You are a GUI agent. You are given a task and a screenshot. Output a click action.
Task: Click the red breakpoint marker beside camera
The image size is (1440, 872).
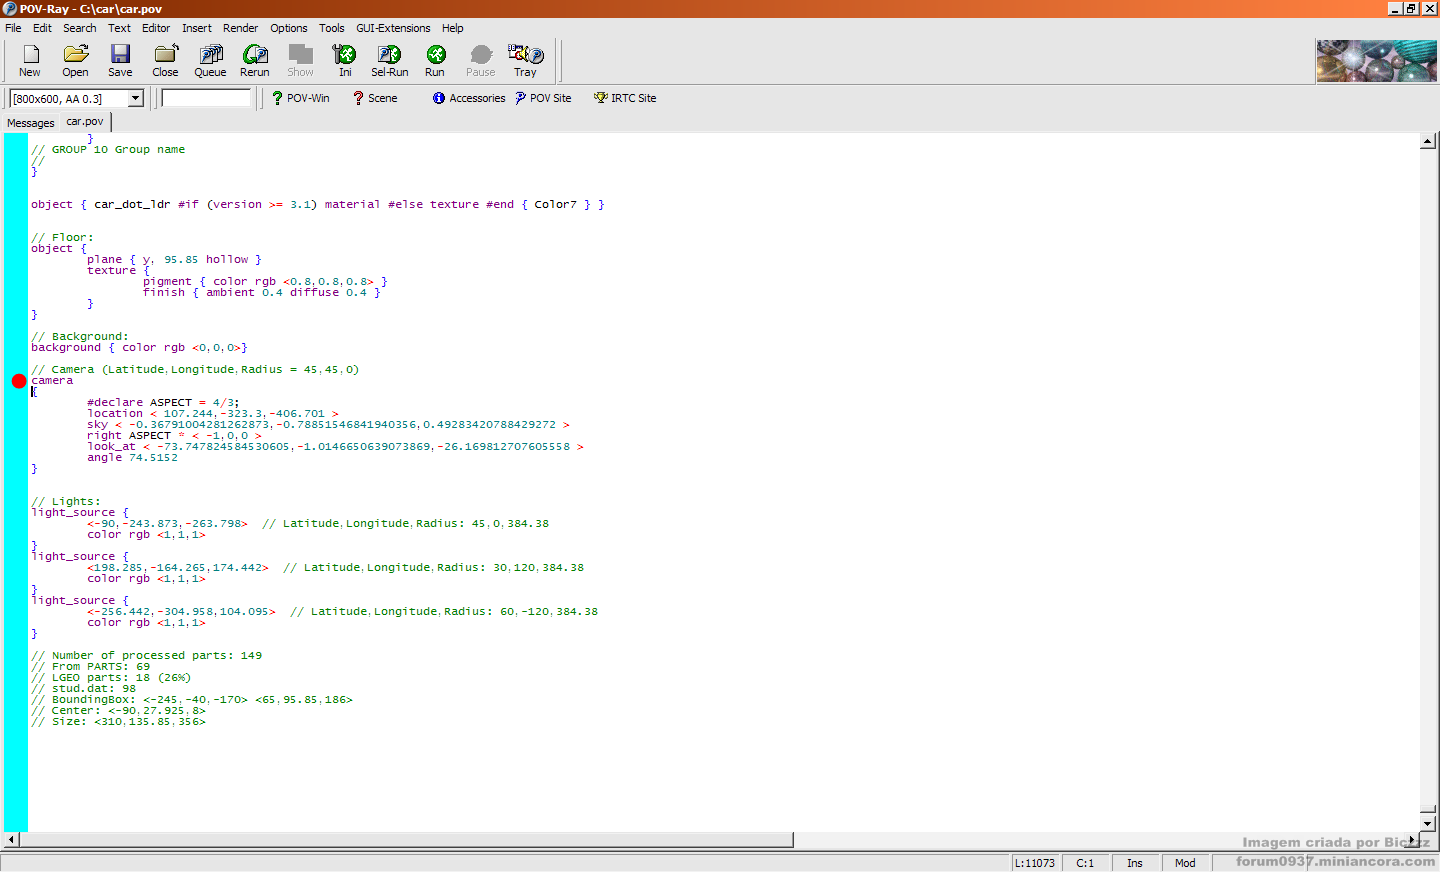pos(19,381)
